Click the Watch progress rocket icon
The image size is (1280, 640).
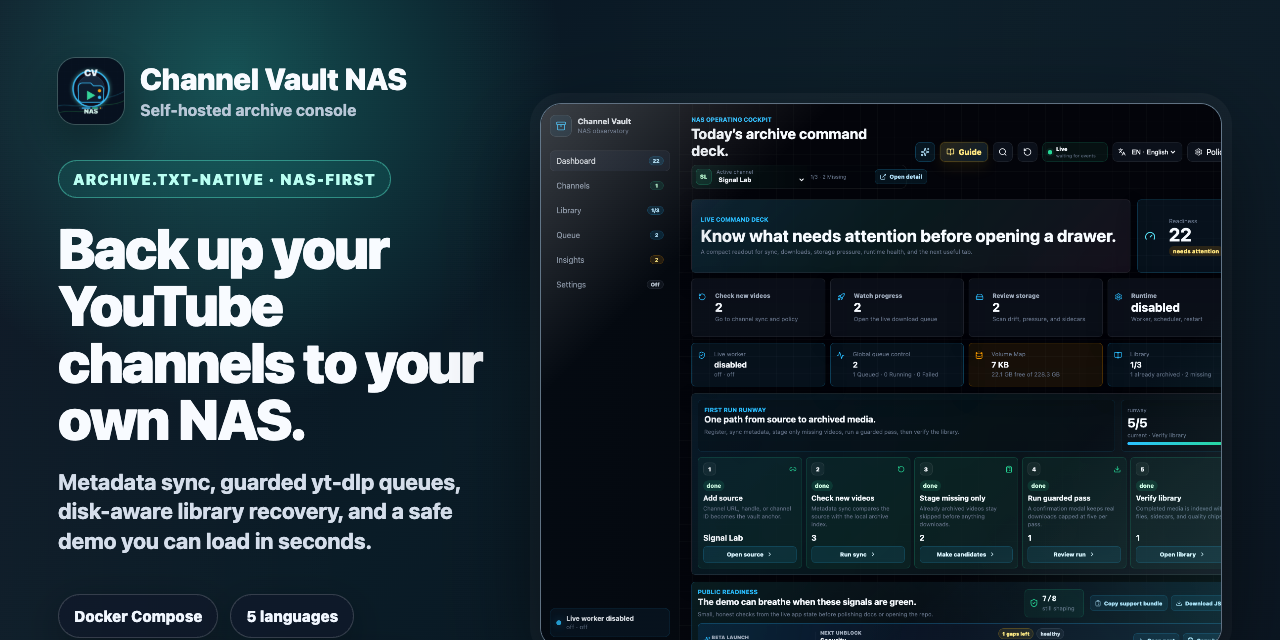(x=841, y=297)
